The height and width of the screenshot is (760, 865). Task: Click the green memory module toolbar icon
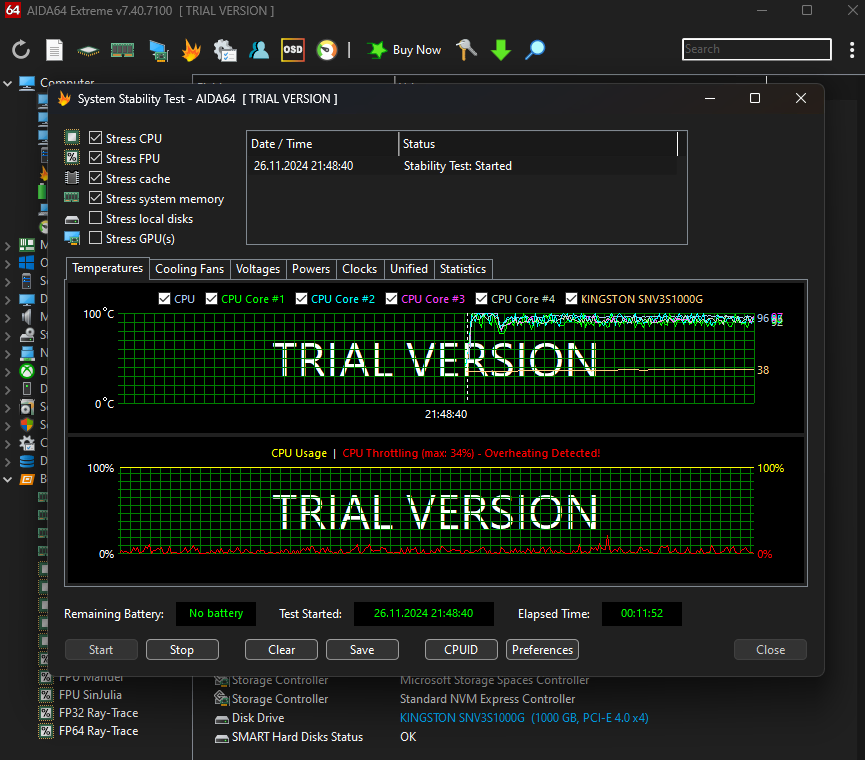click(x=122, y=50)
